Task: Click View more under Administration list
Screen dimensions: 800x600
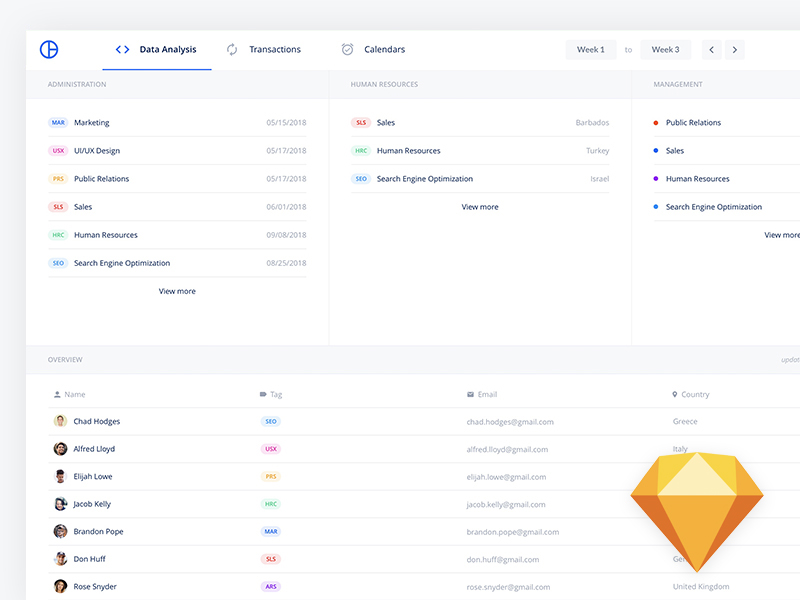Action: 177,291
